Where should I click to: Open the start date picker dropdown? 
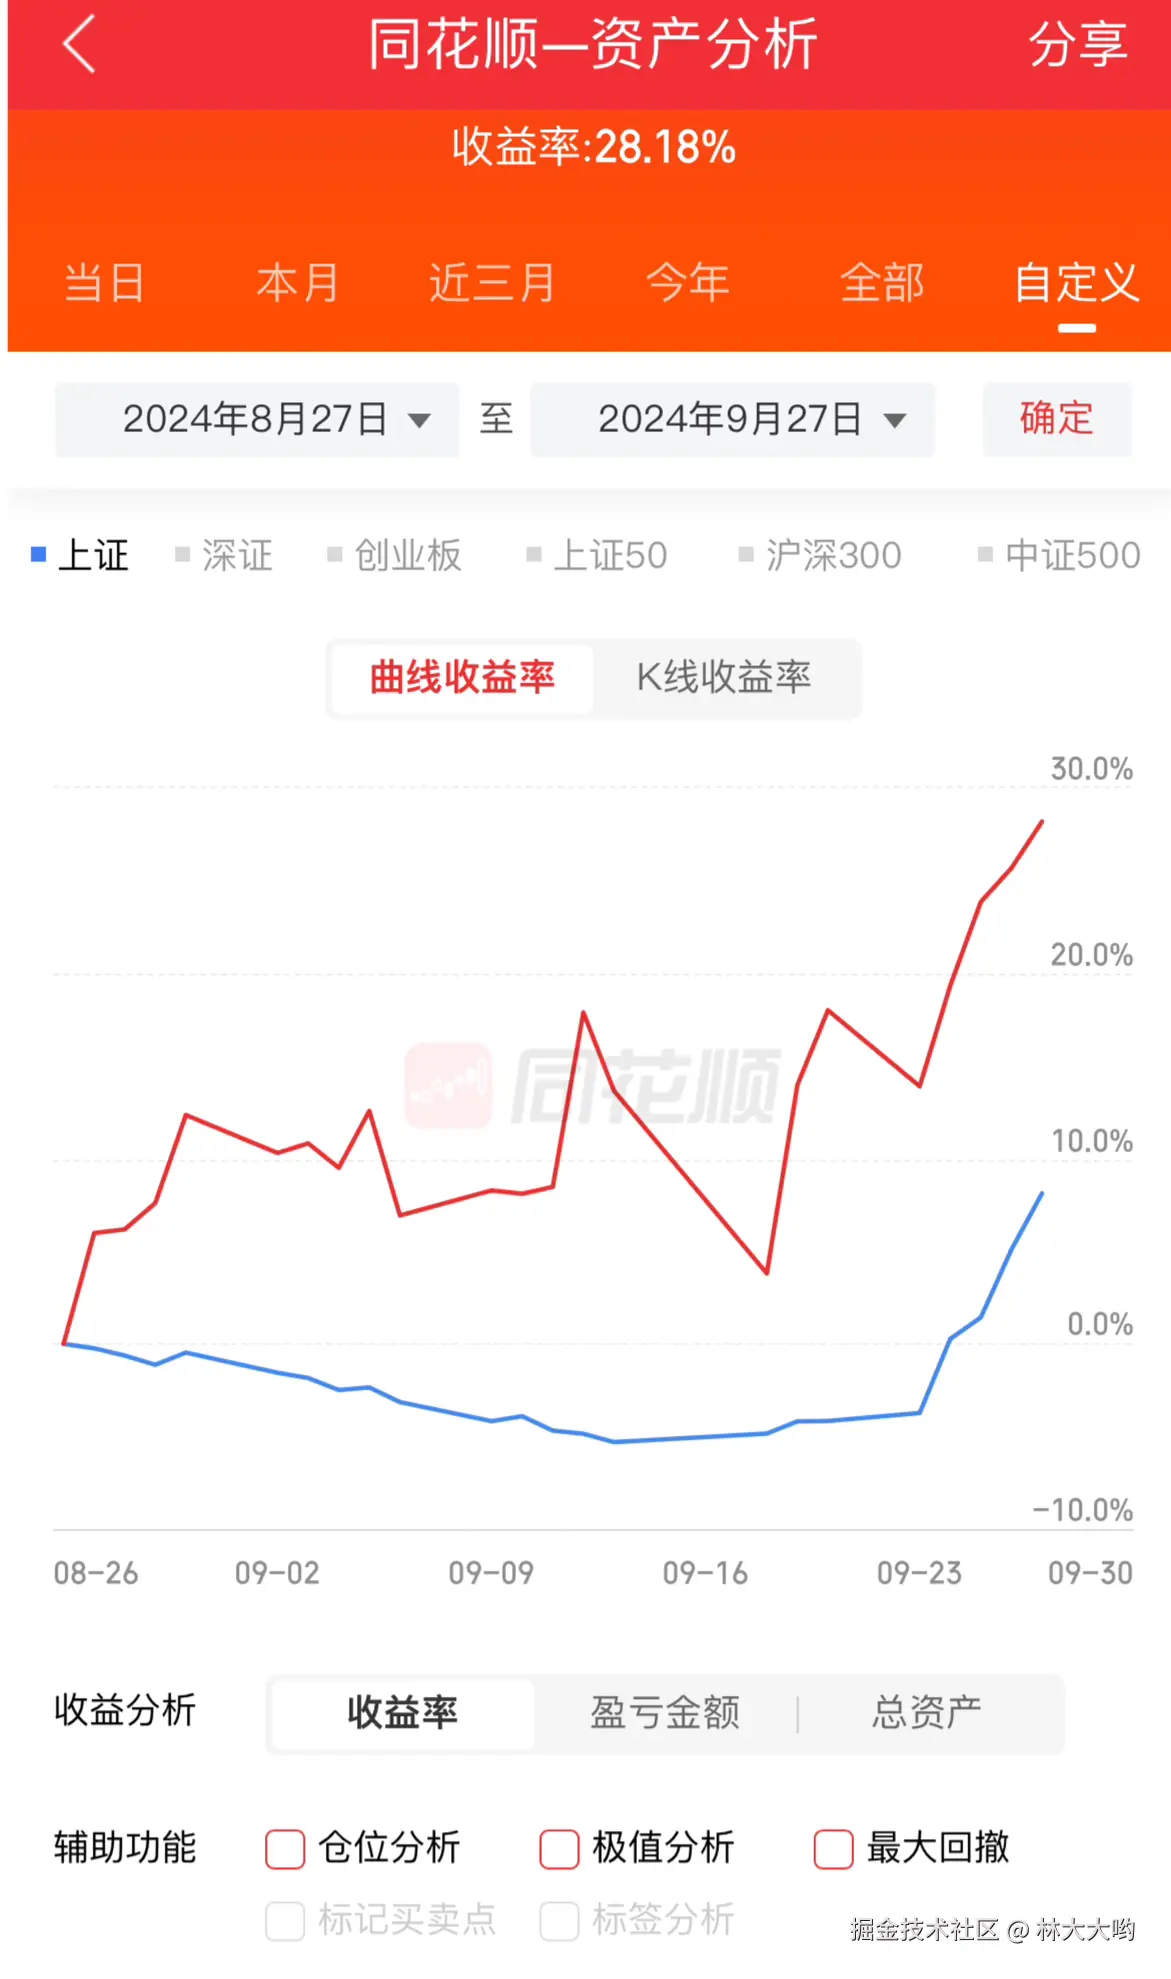pos(255,420)
